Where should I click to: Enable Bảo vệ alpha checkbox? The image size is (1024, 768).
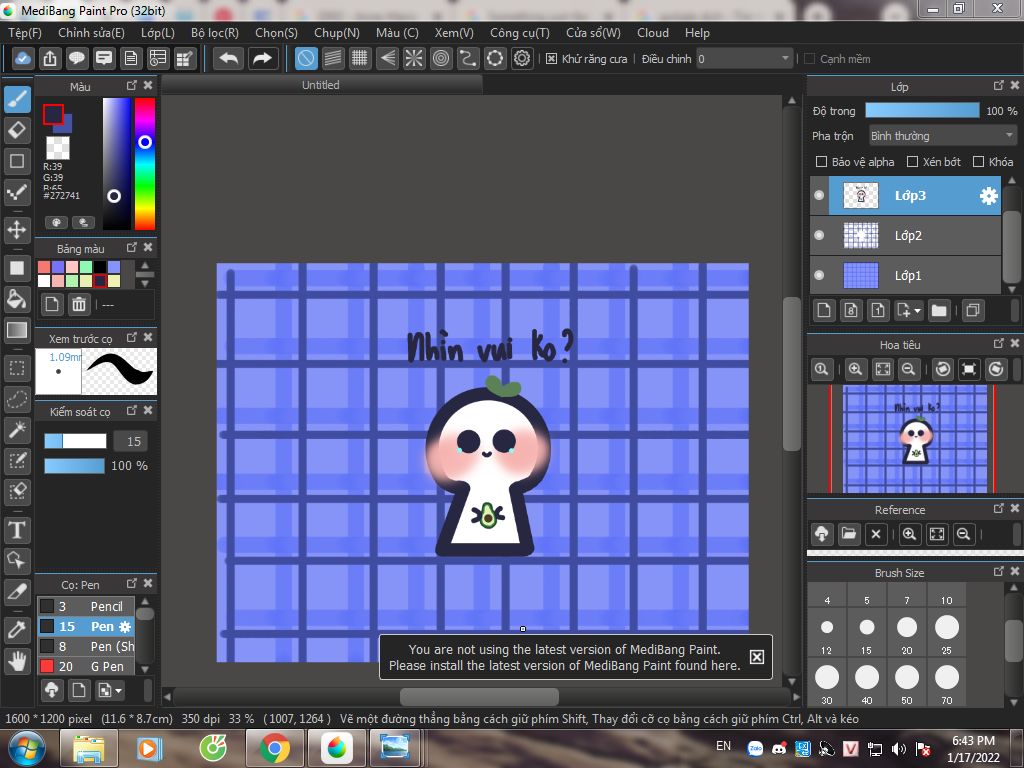coord(822,161)
